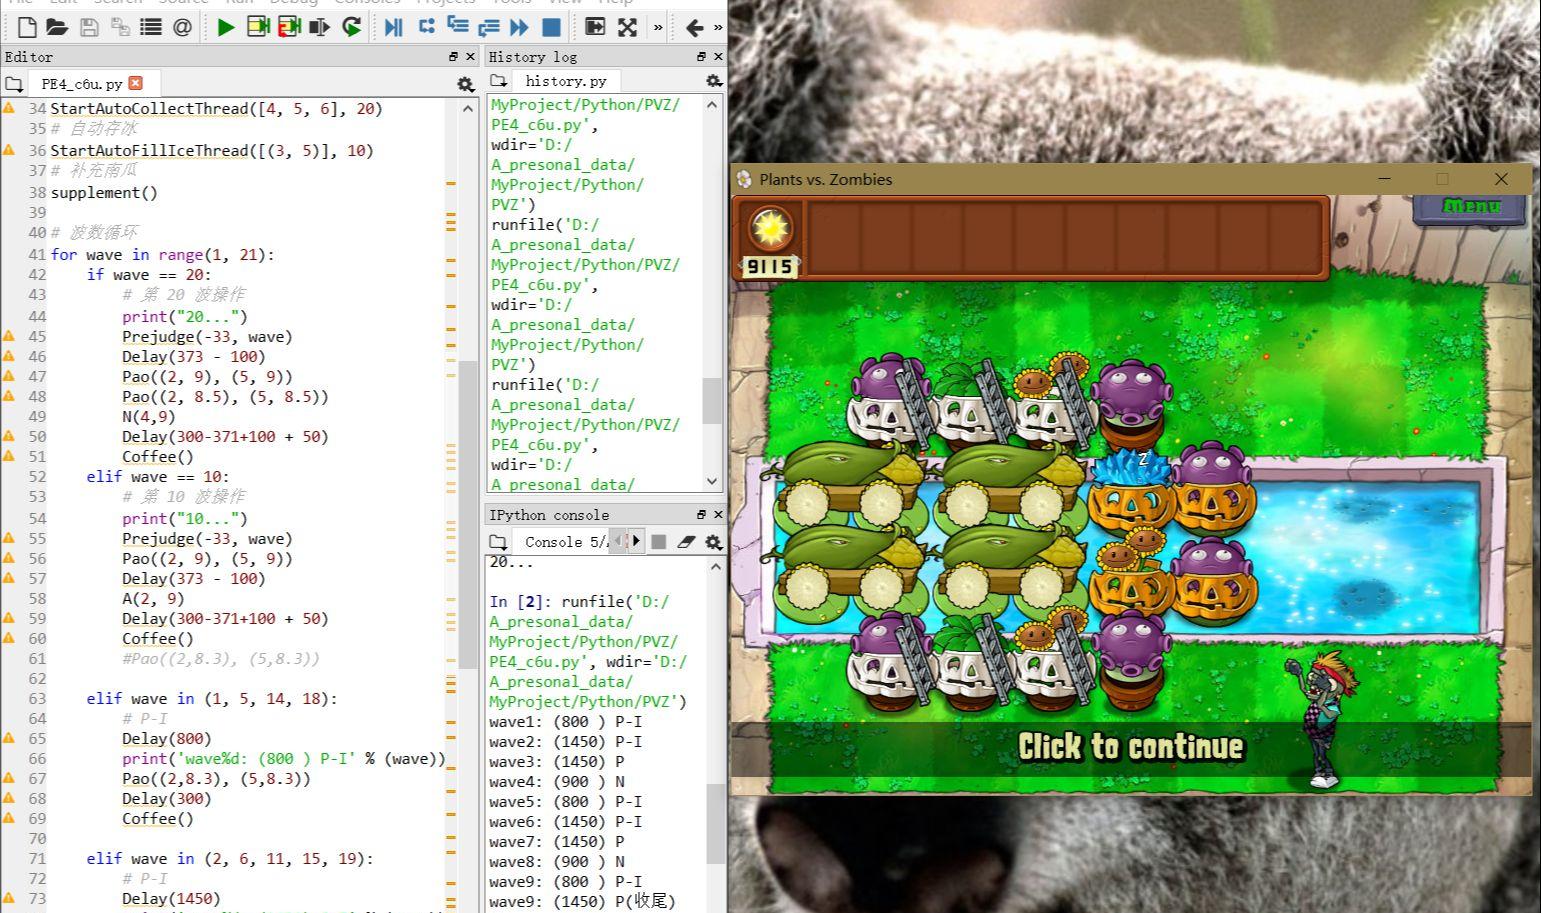Screen dimensions: 1541x913
Task: Click 'supplement()' on line 38
Action: pyautogui.click(x=104, y=193)
